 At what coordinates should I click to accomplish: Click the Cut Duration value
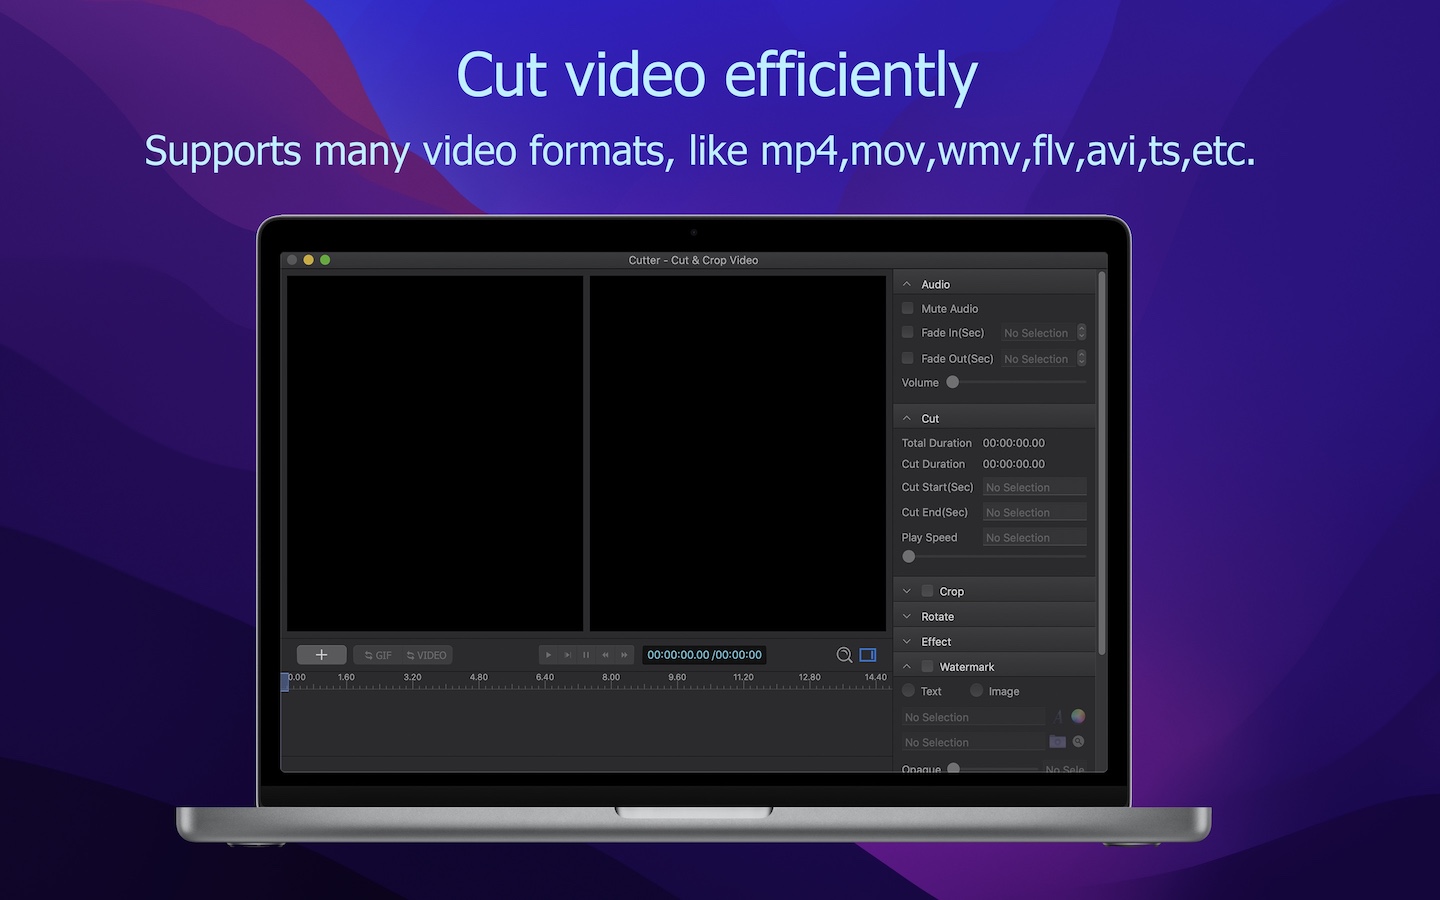1014,464
